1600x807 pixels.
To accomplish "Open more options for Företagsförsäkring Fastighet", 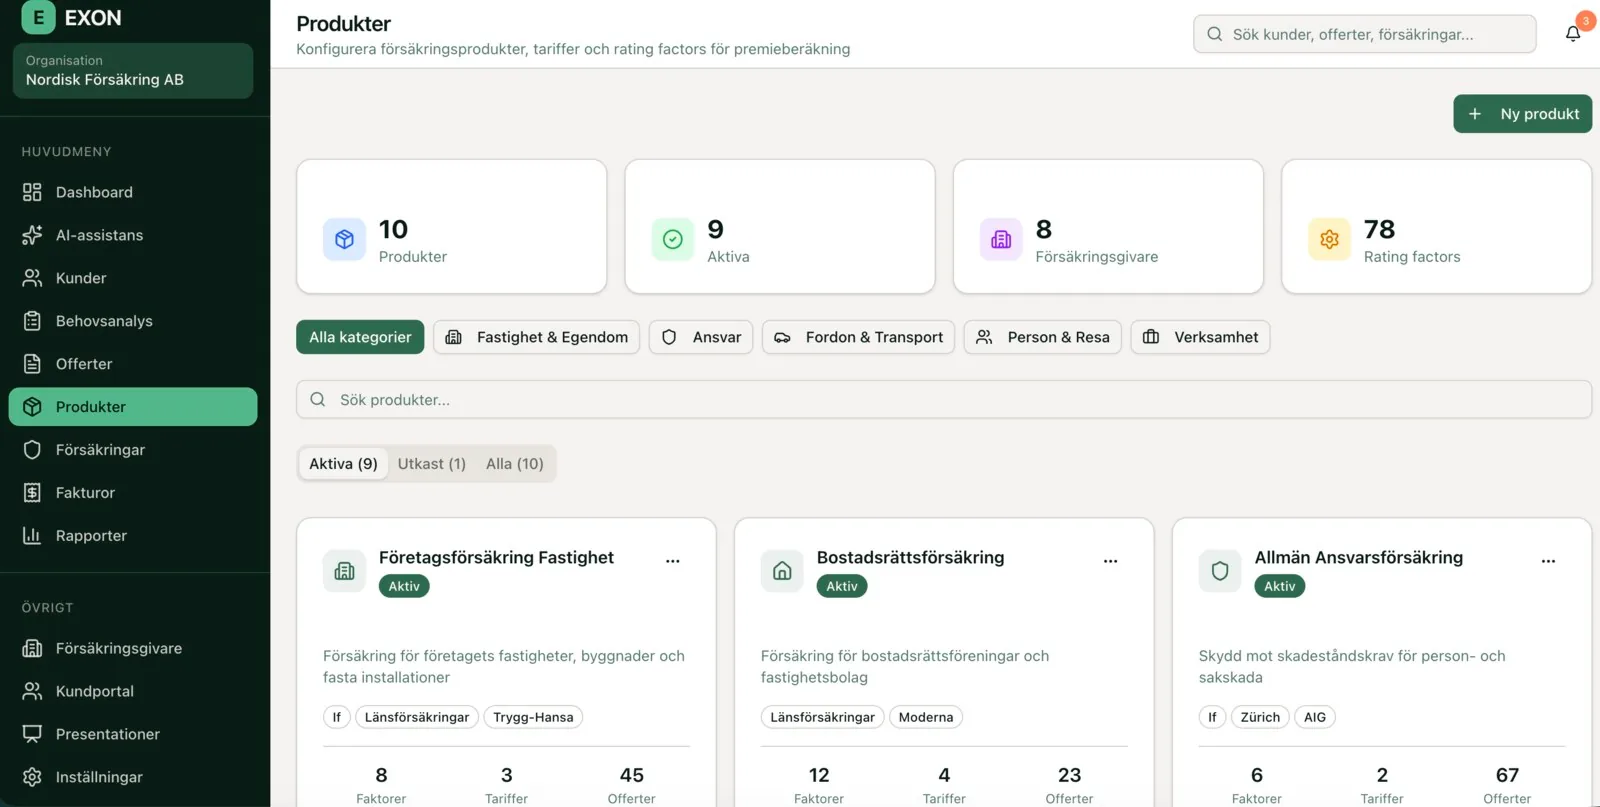I will point(673,561).
